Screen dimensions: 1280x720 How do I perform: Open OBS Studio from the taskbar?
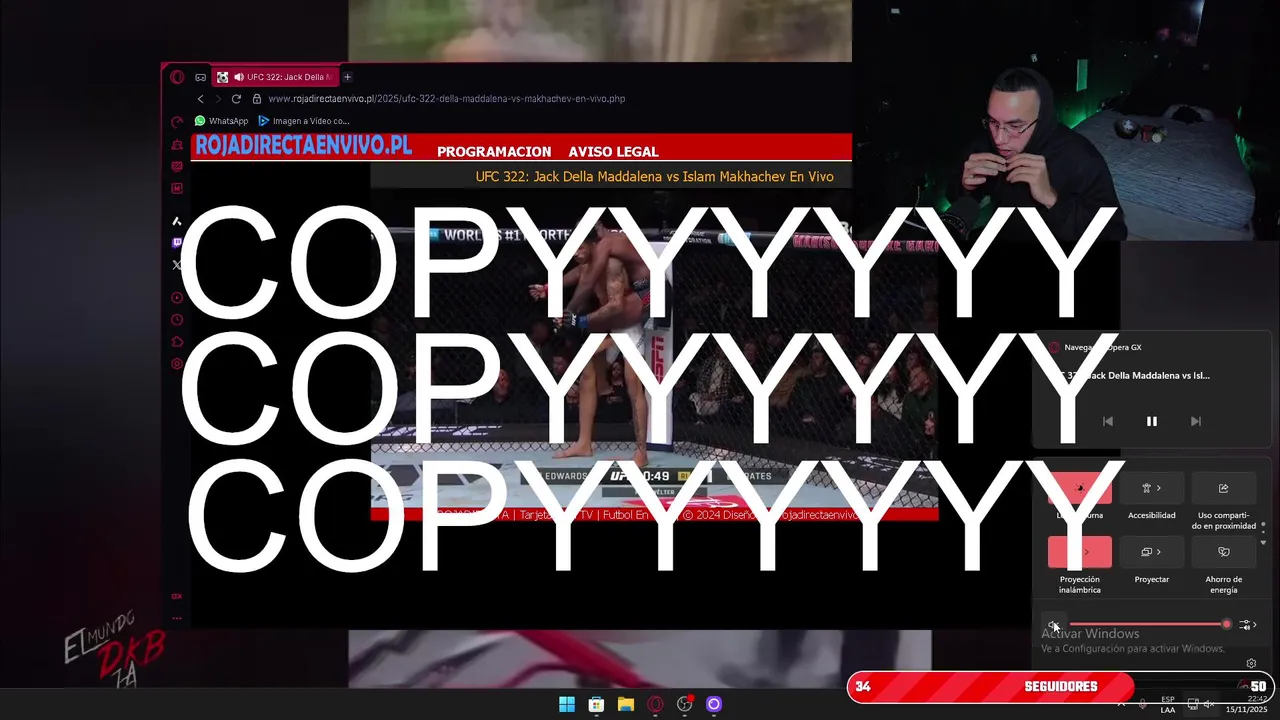tap(685, 704)
